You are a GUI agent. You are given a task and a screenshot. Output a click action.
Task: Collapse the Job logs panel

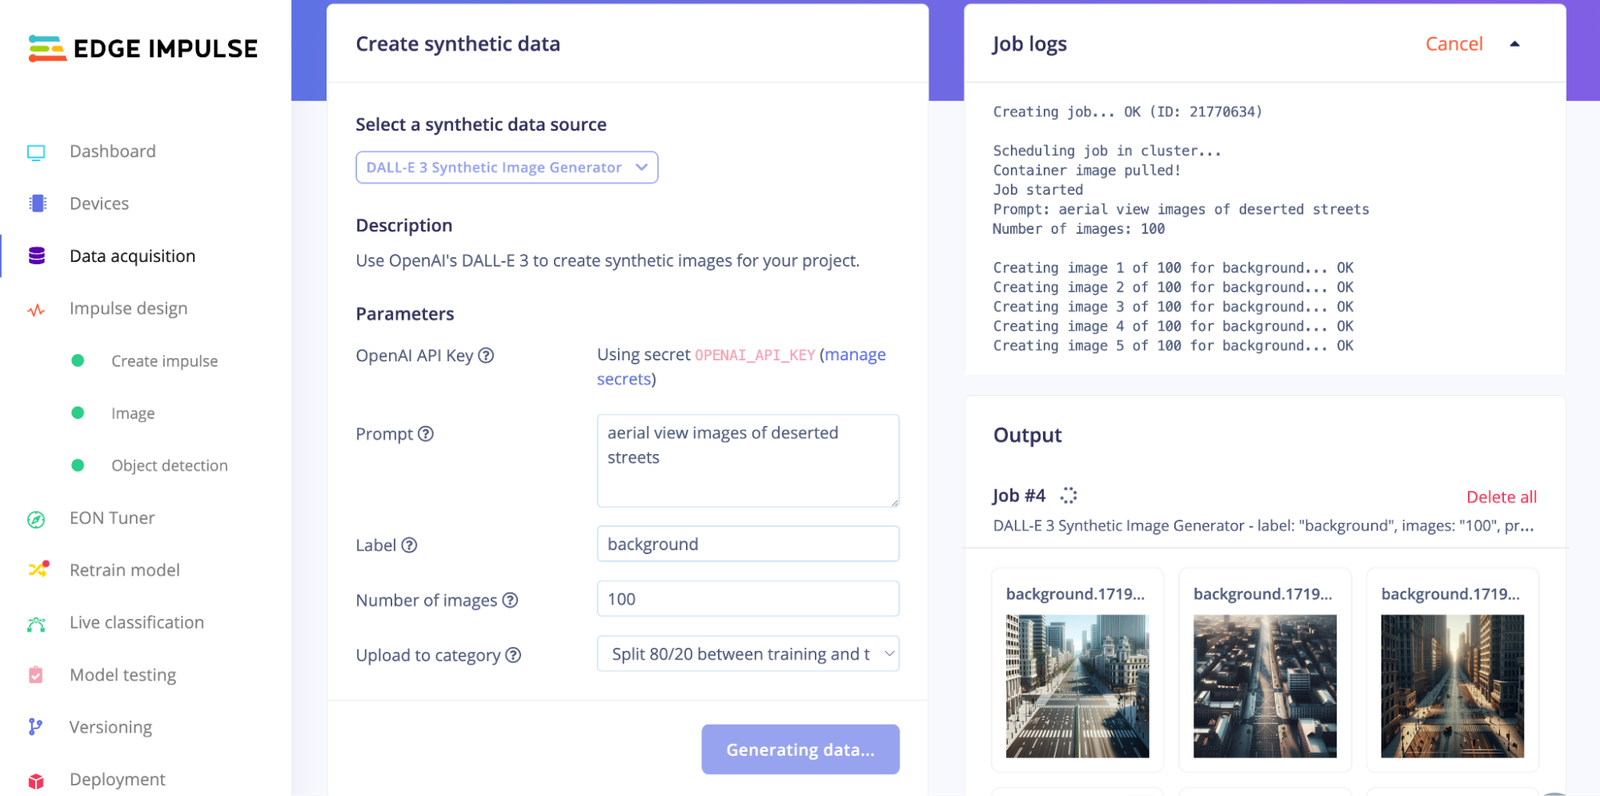click(x=1516, y=43)
